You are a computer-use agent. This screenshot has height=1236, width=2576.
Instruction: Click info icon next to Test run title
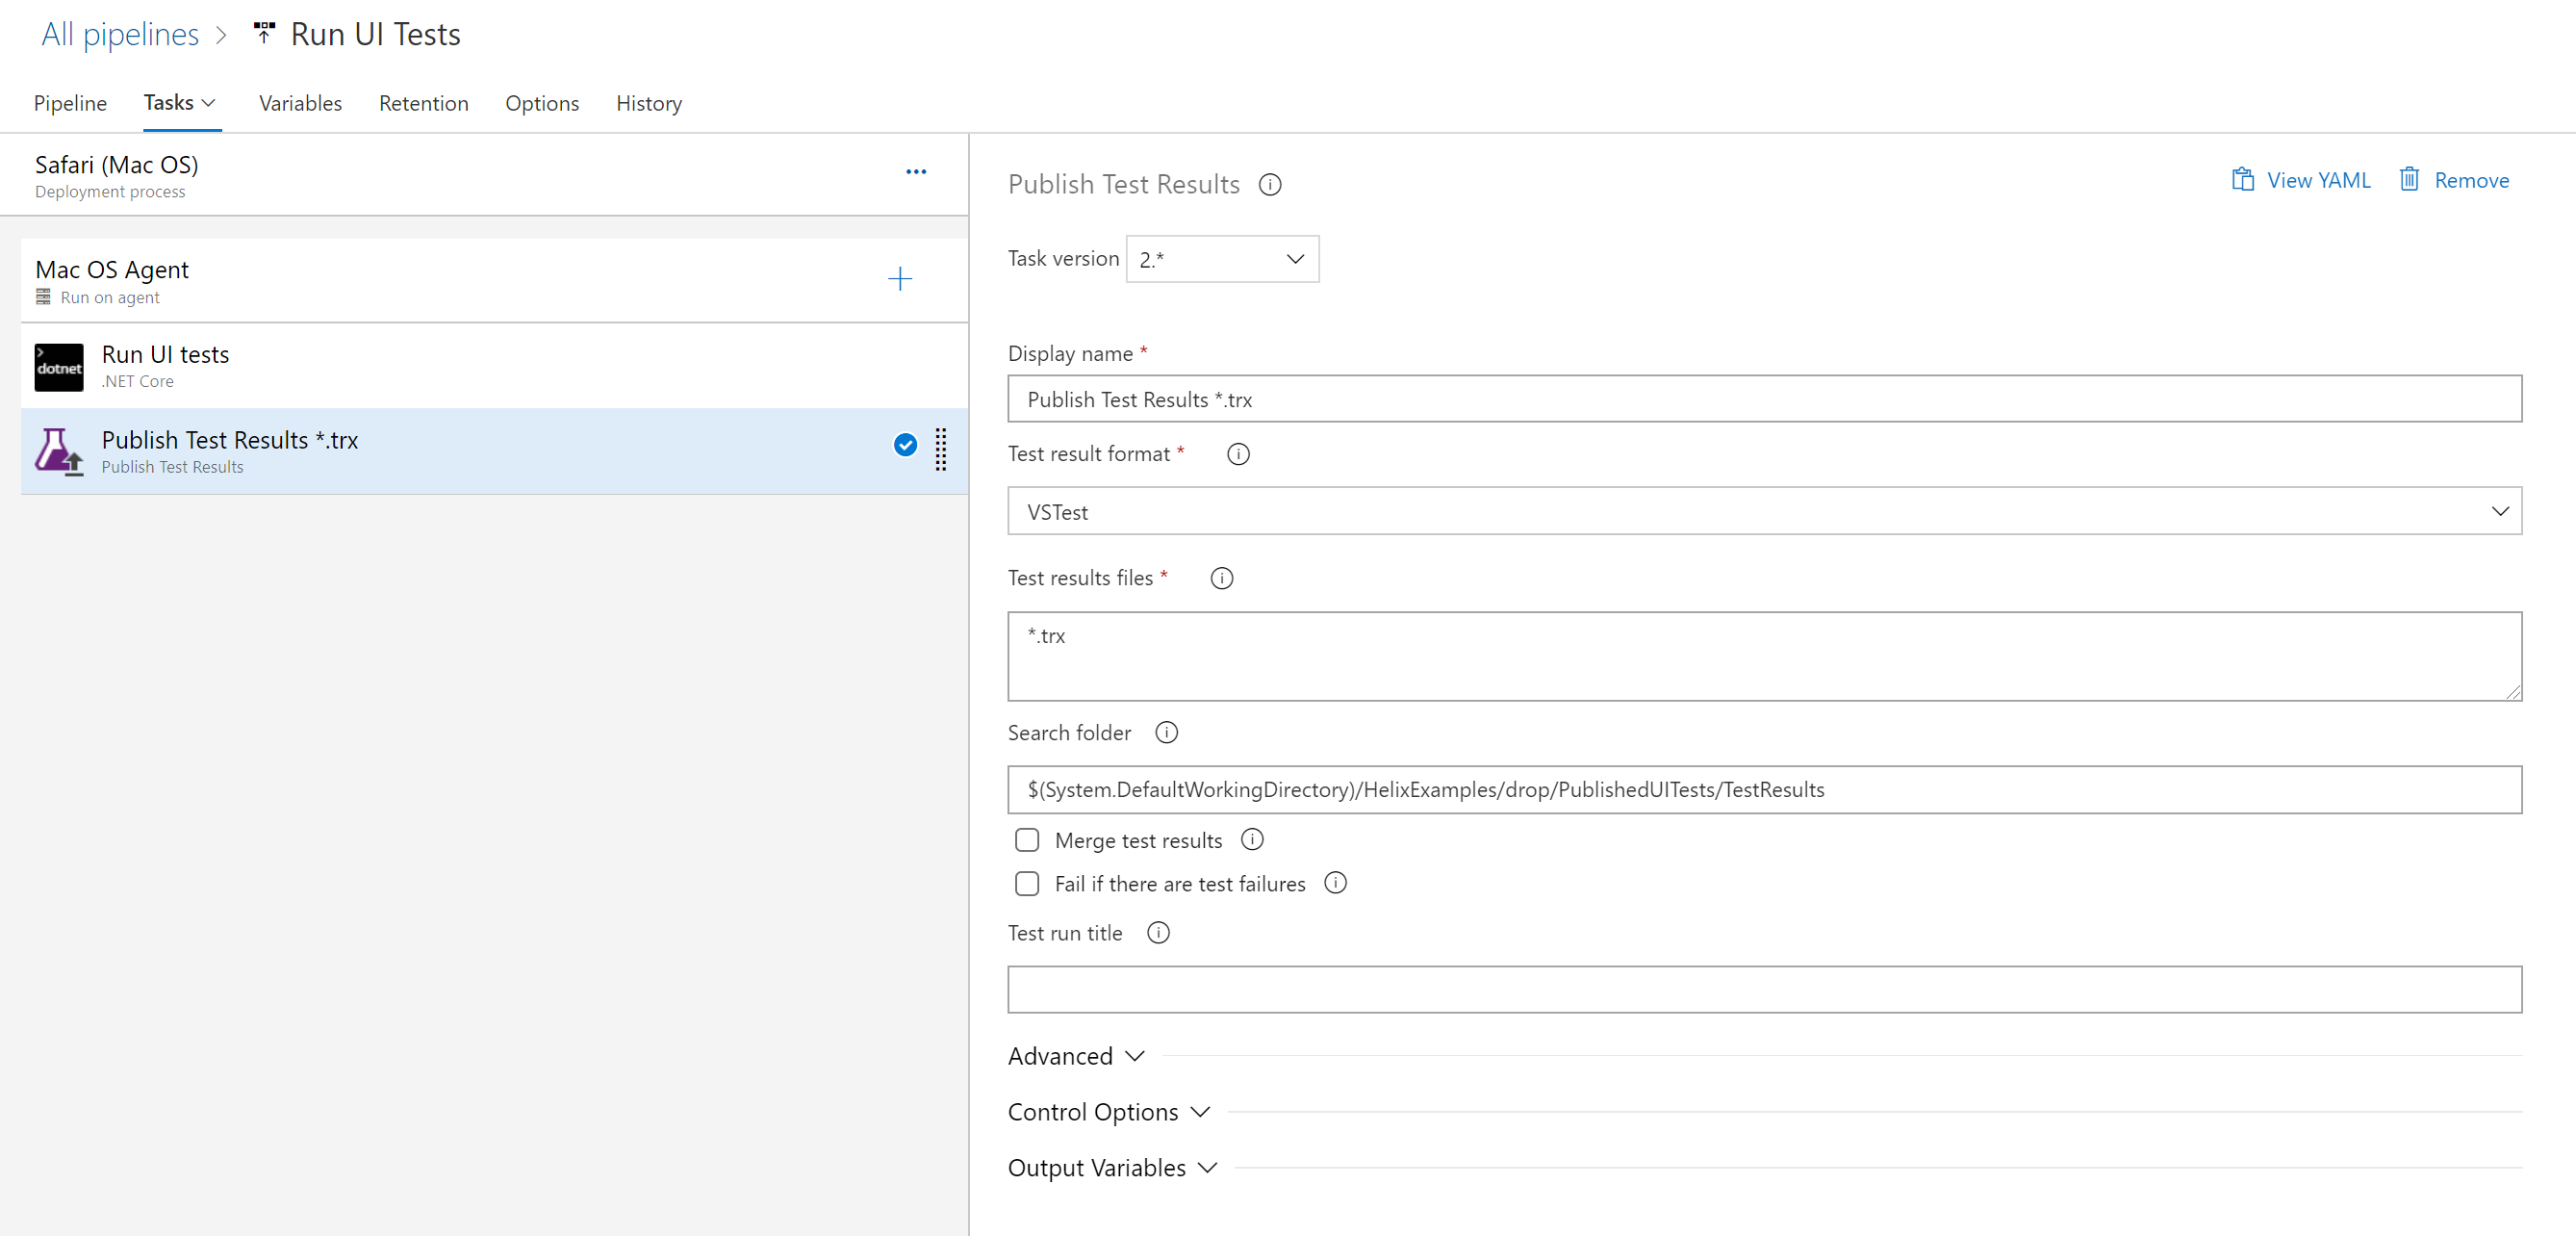coord(1157,933)
